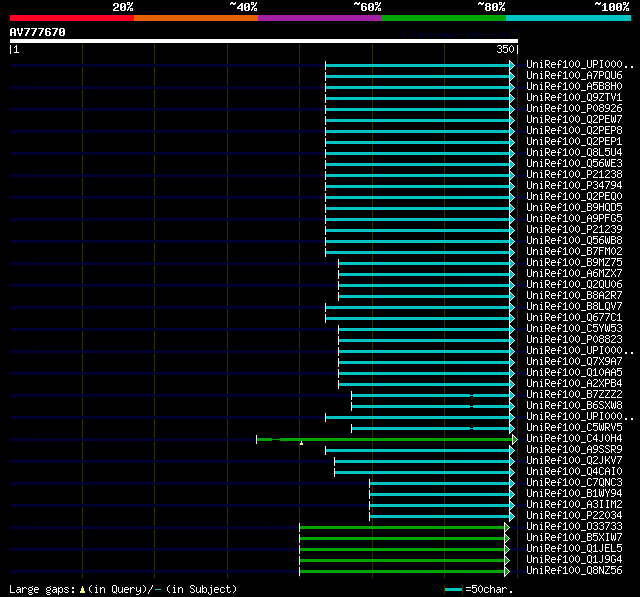Select the UniRef100_C5WRV5 label
The width and height of the screenshot is (640, 597).
[x=574, y=428]
